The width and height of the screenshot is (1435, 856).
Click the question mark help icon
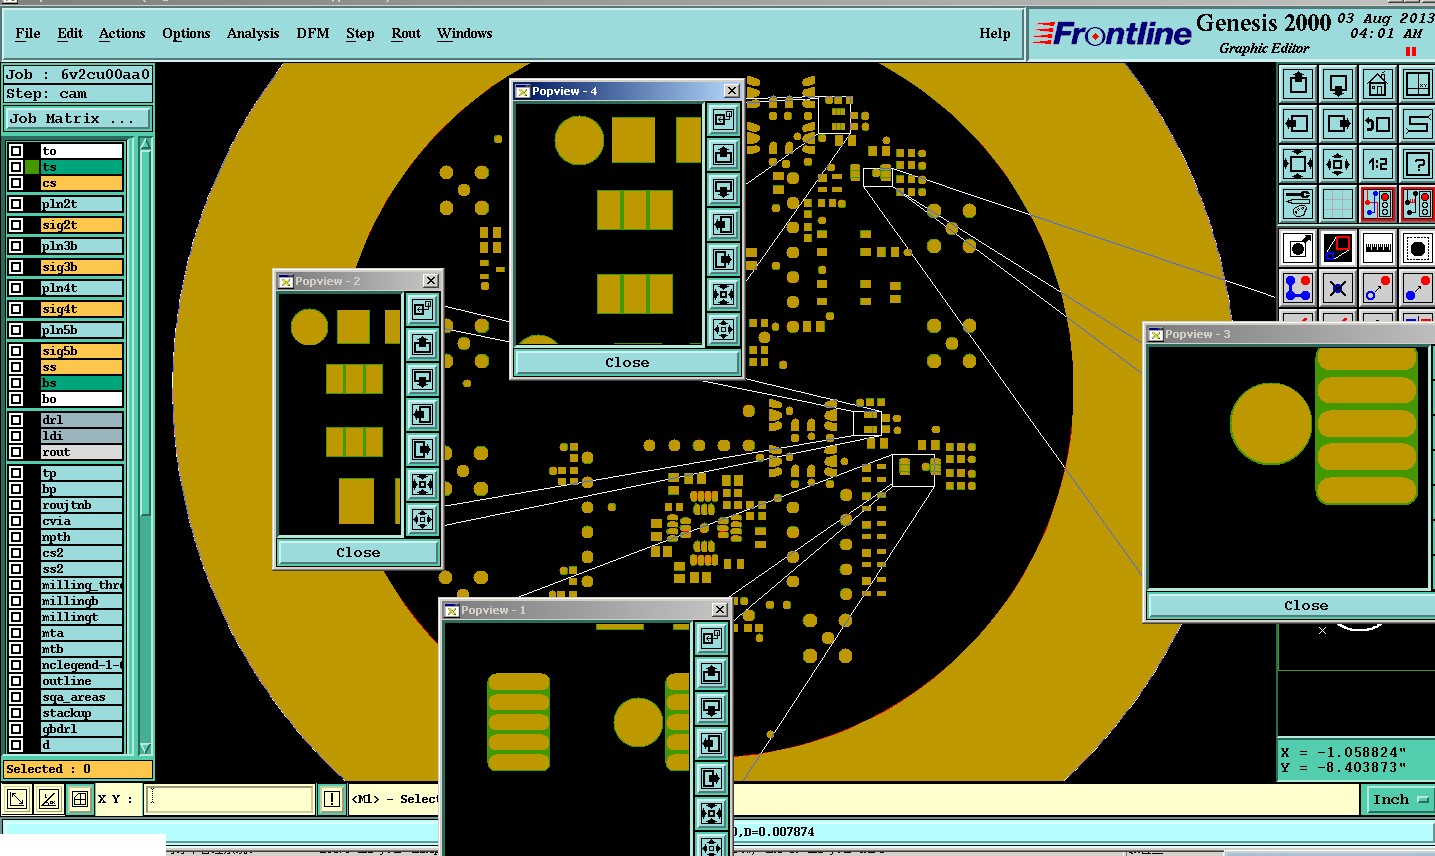pyautogui.click(x=1417, y=164)
